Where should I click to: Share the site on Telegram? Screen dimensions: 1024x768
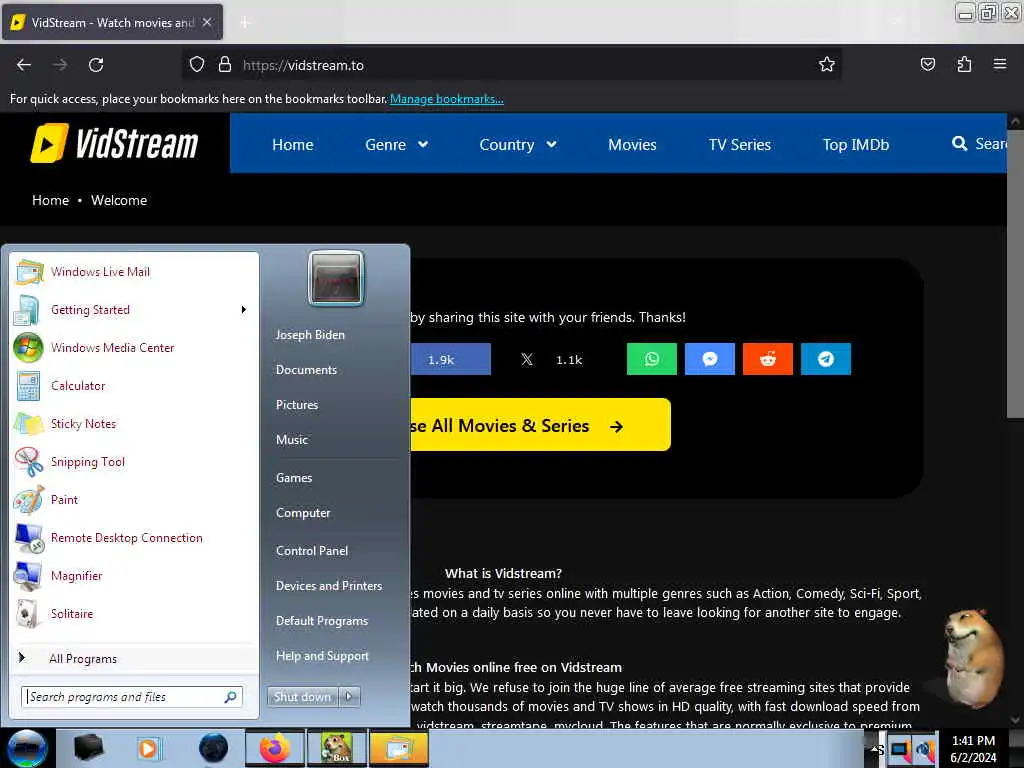click(x=825, y=359)
